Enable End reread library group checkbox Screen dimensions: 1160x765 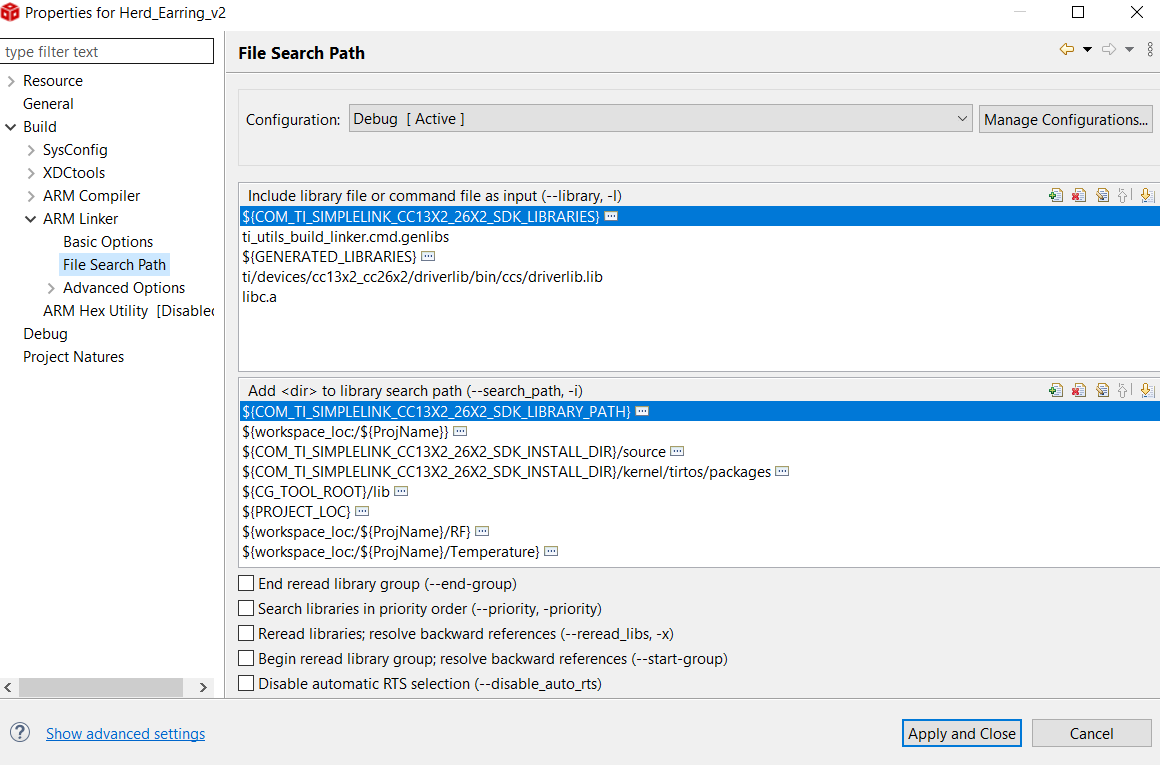(x=246, y=583)
